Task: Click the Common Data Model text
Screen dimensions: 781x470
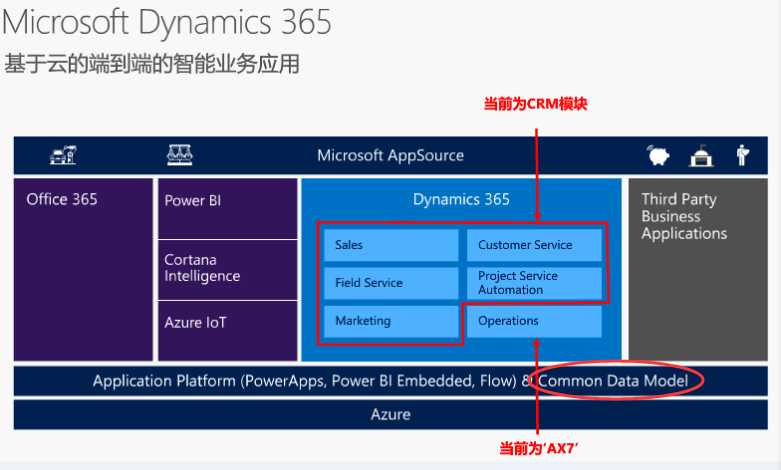Action: (613, 381)
